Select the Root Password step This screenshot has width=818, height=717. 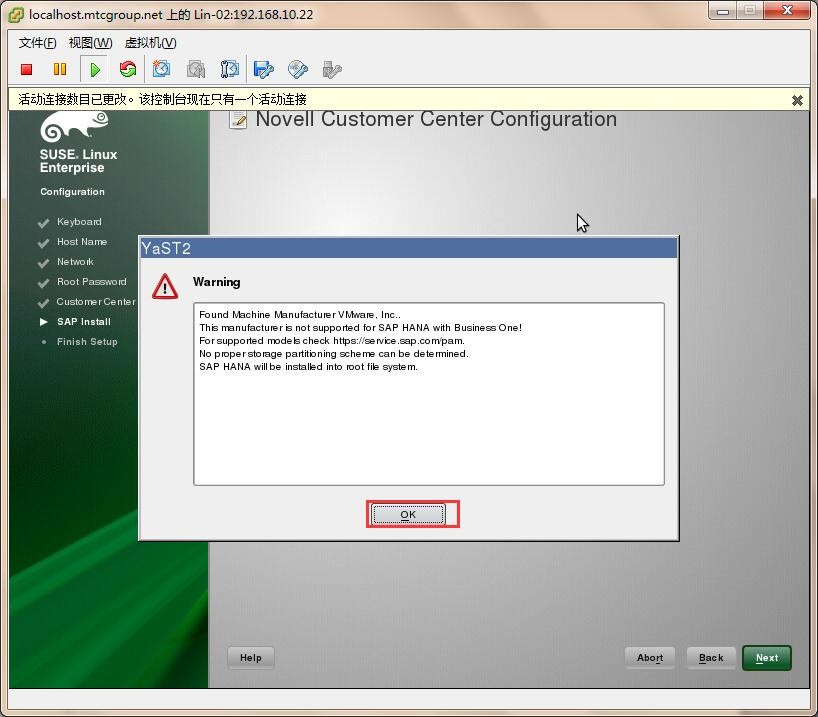pyautogui.click(x=91, y=282)
